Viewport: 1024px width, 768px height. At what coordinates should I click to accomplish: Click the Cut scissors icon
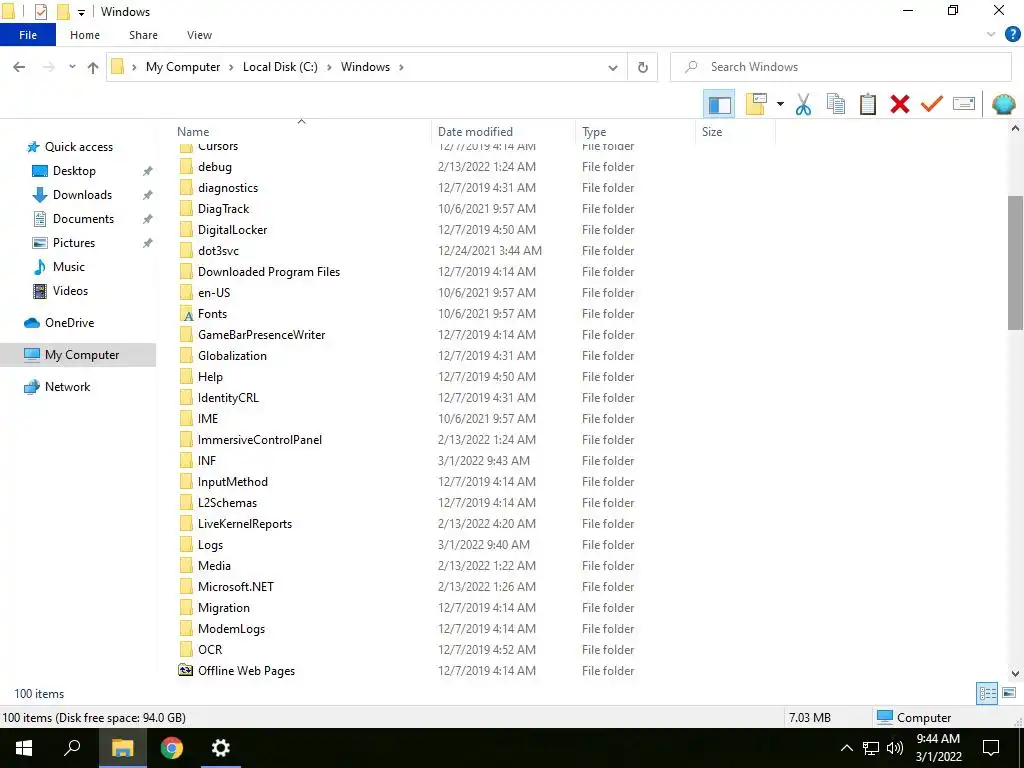(803, 104)
